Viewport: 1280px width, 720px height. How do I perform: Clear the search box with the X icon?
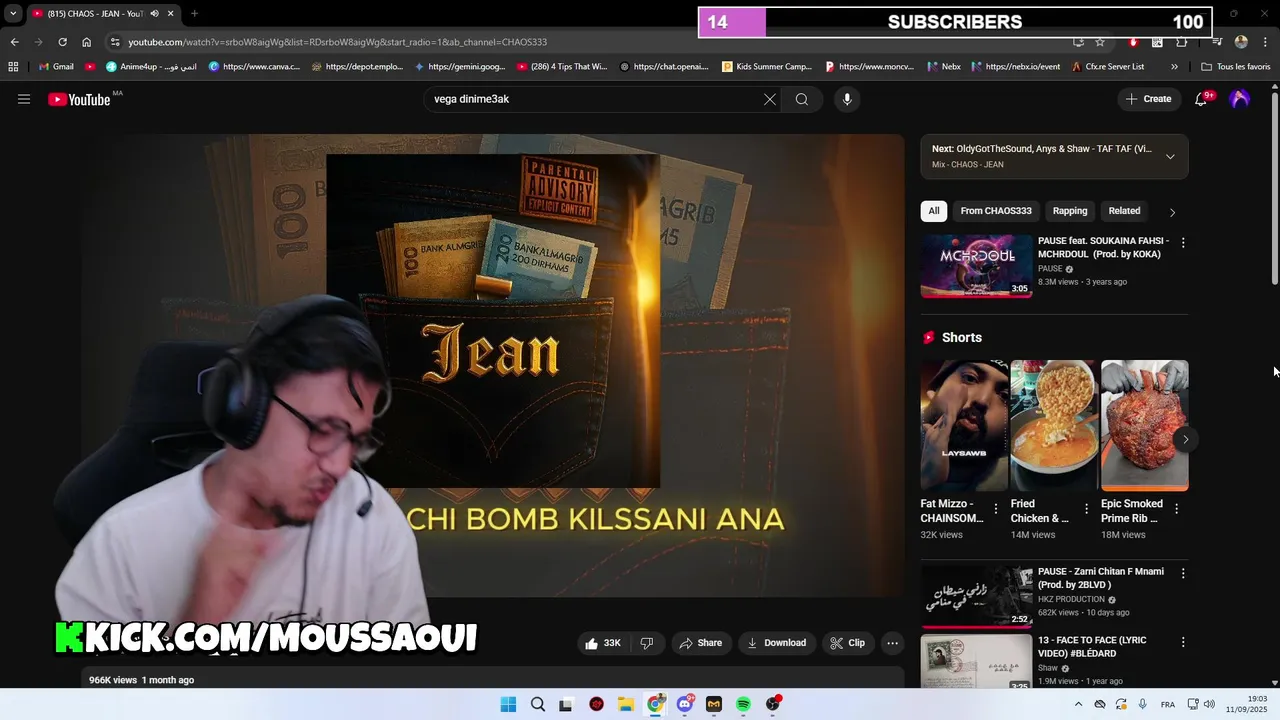tap(770, 99)
